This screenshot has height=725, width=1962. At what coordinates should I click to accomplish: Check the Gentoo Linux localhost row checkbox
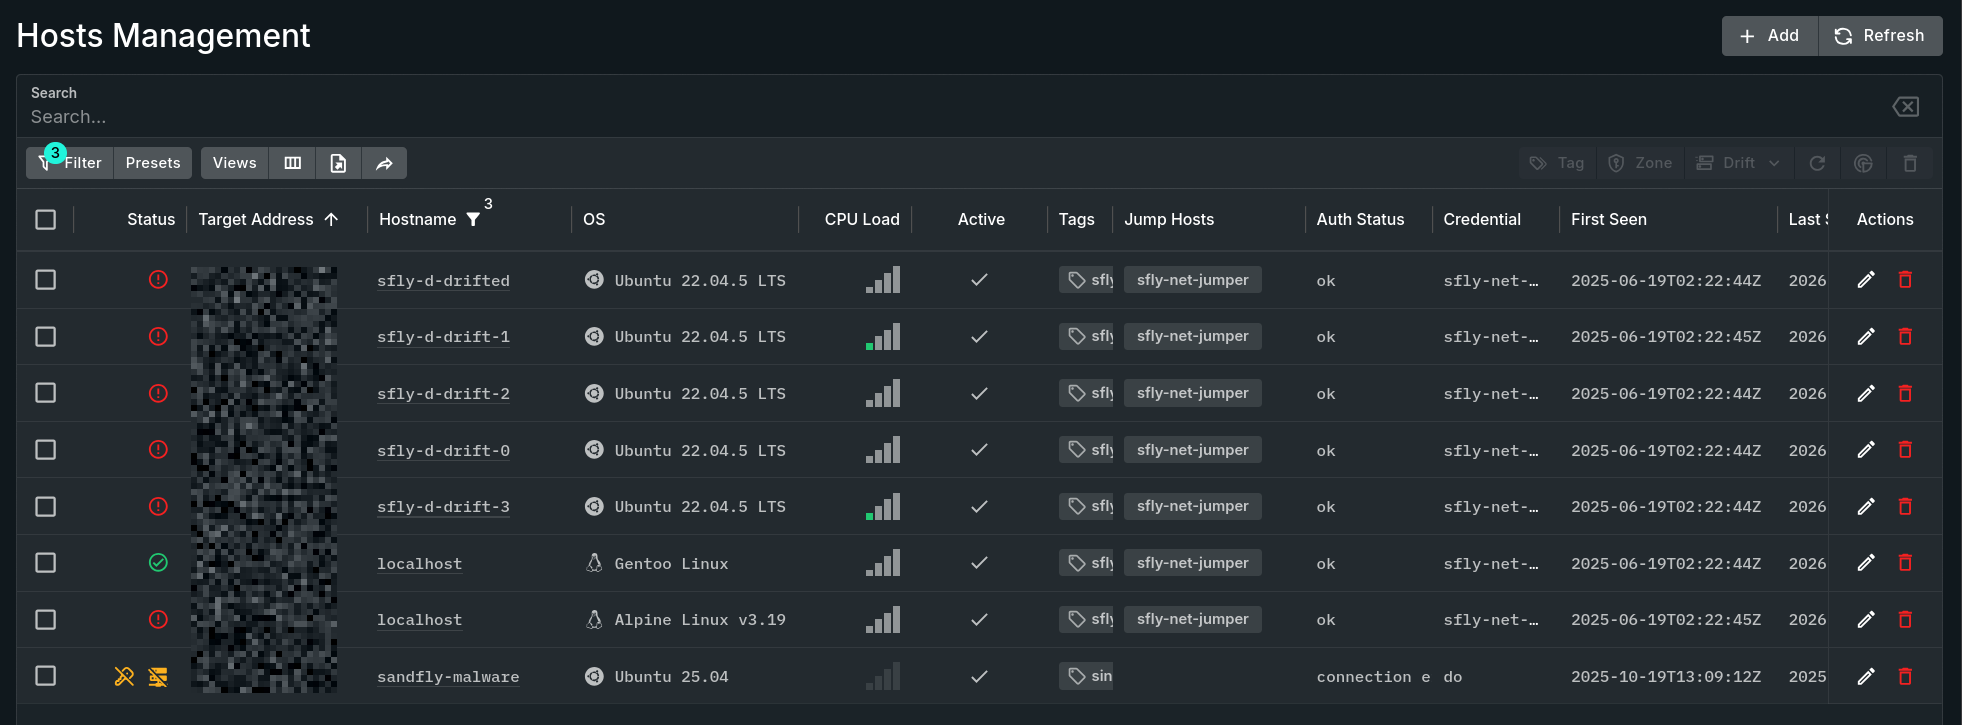pos(46,563)
